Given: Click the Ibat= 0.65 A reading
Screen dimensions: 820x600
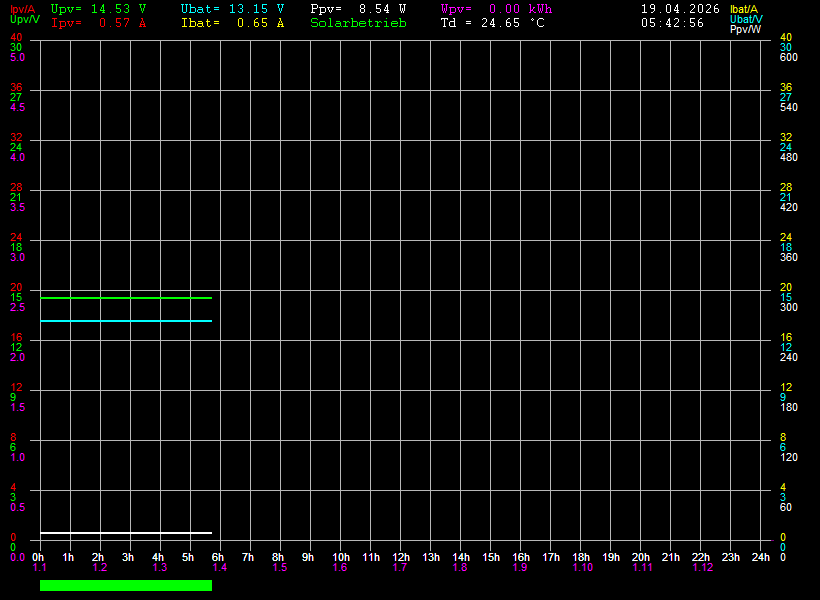Looking at the screenshot, I should pyautogui.click(x=232, y=23).
